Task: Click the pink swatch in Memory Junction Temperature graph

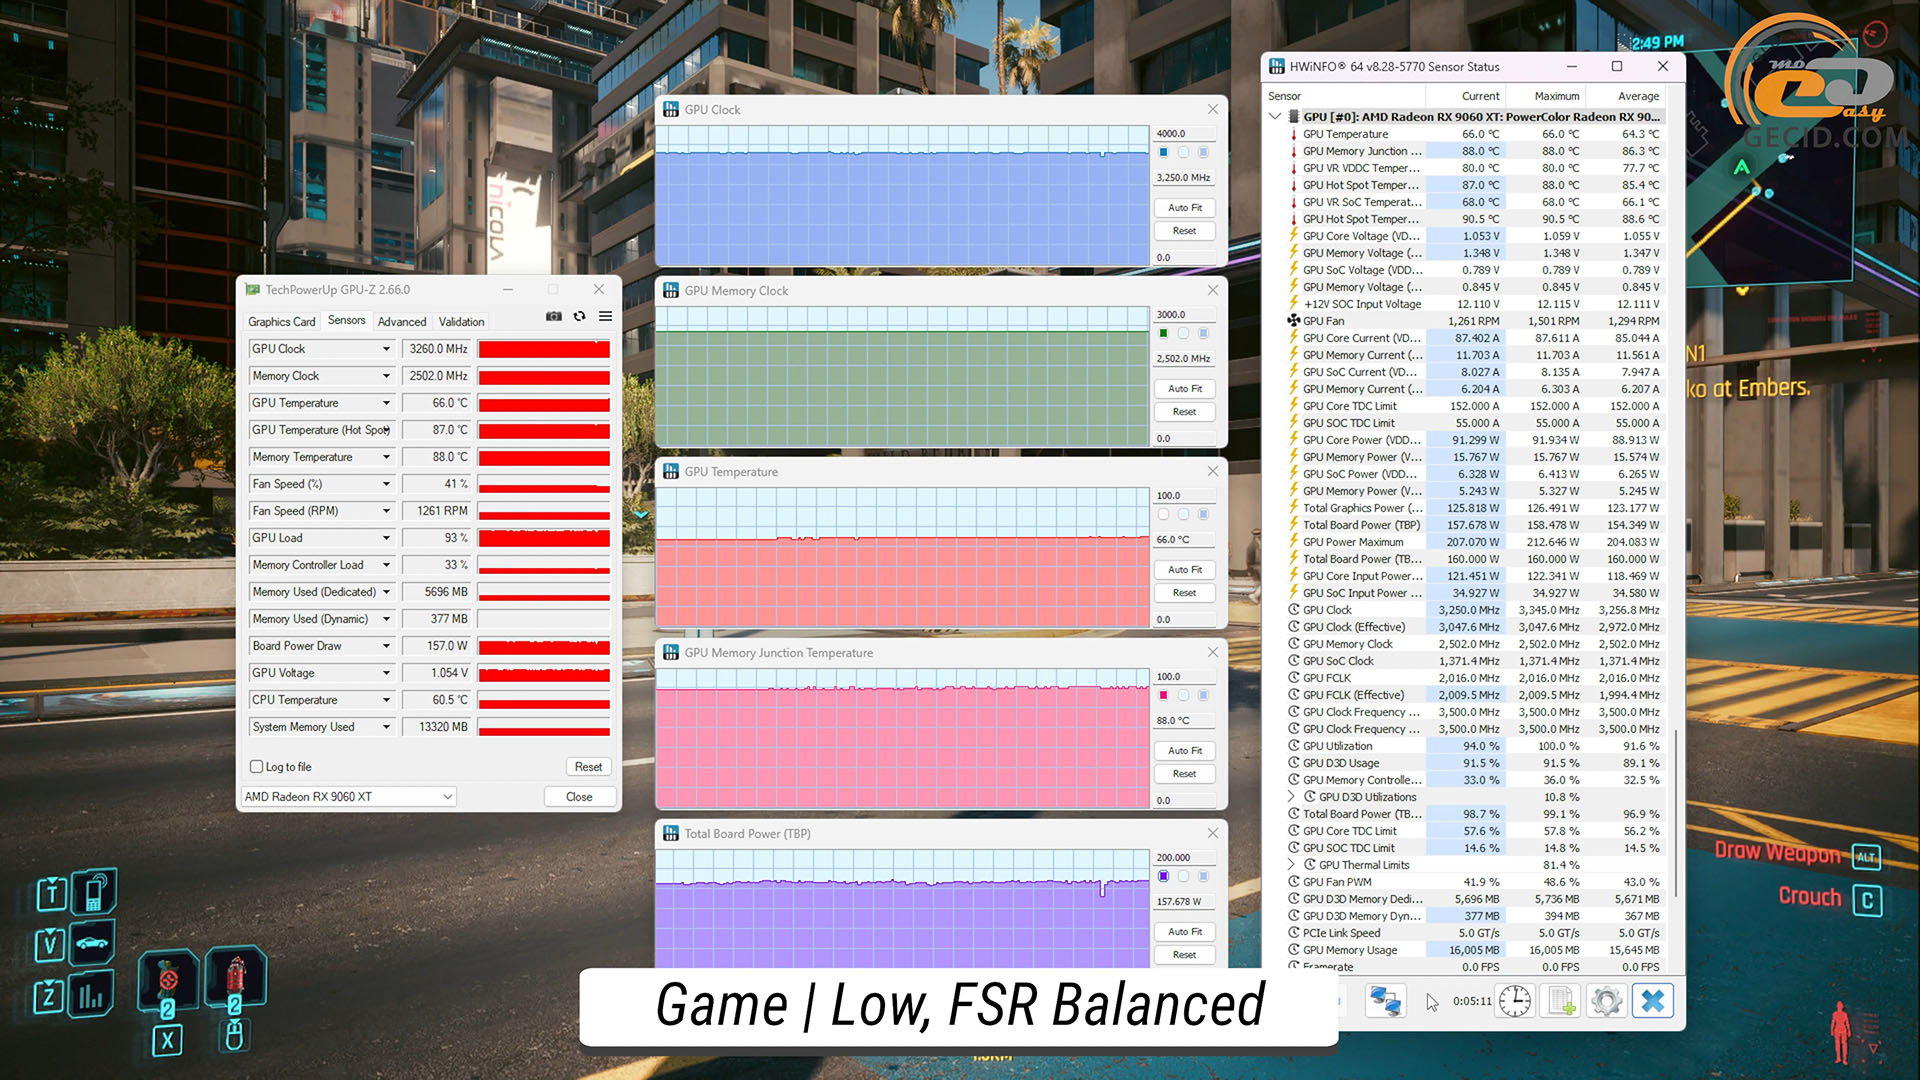Action: click(1163, 696)
